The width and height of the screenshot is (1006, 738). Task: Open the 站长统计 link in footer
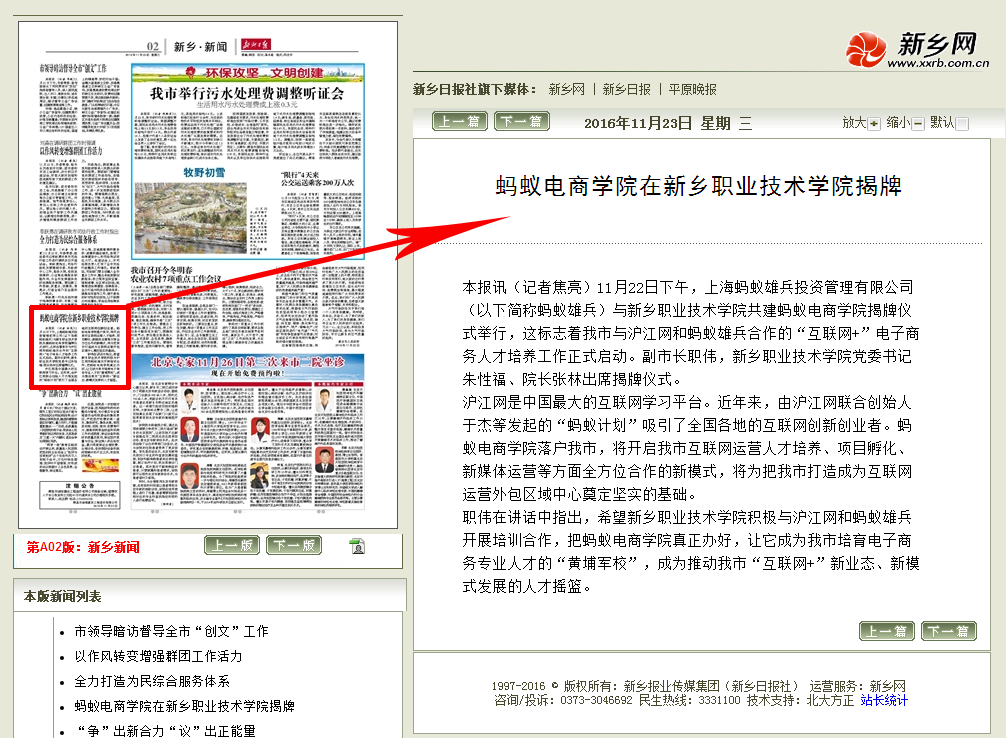[884, 700]
